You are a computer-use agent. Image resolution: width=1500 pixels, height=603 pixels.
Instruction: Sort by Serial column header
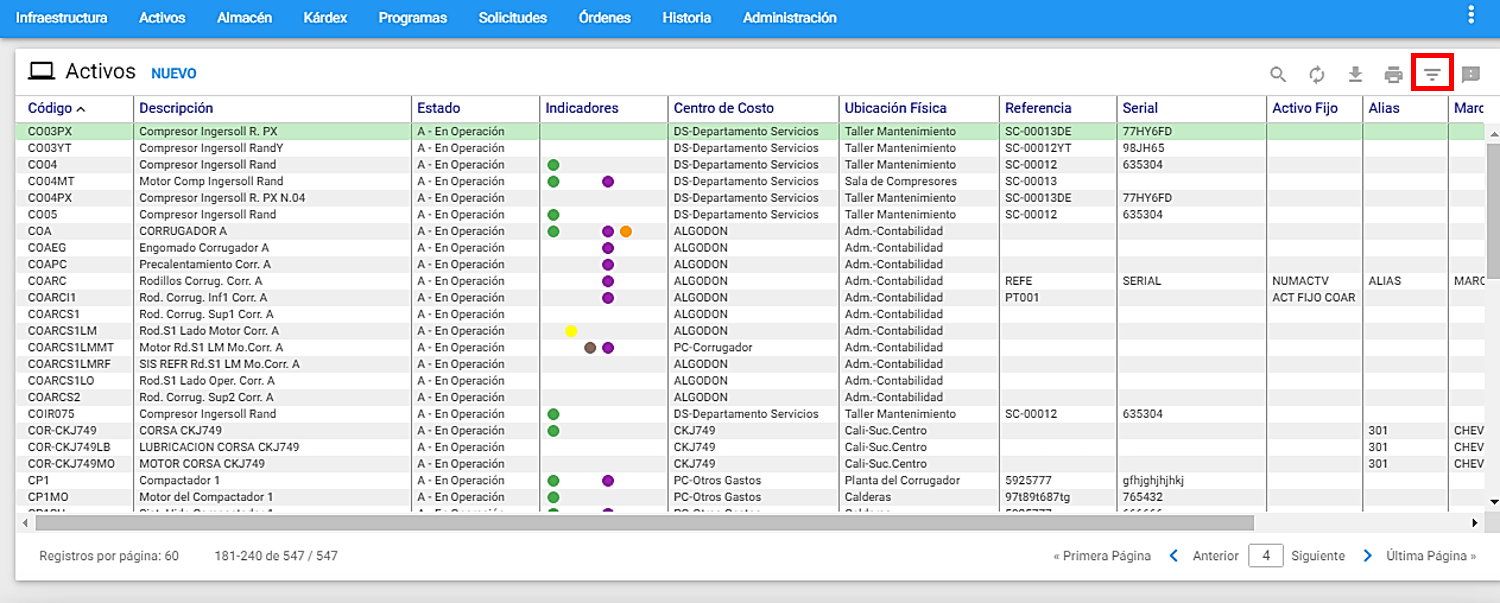1140,108
